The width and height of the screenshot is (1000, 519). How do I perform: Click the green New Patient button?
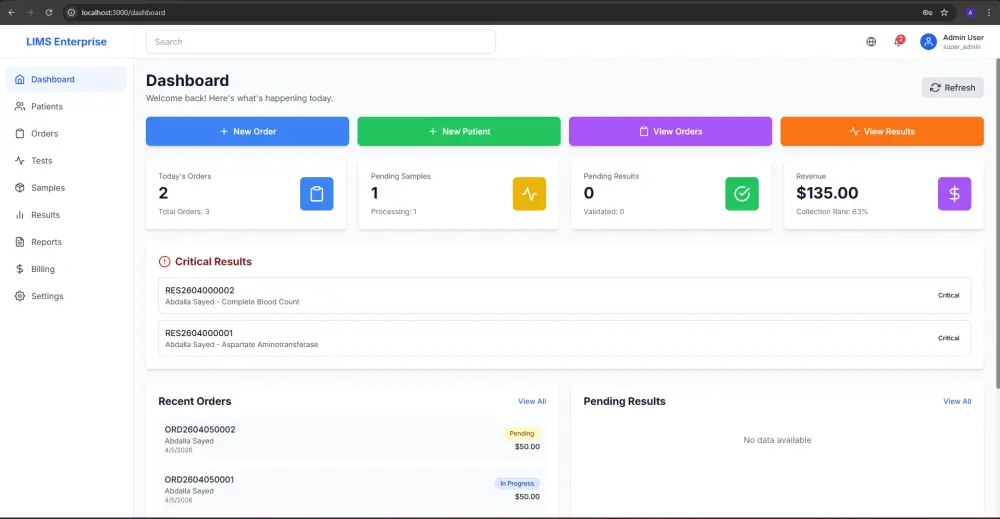(459, 131)
